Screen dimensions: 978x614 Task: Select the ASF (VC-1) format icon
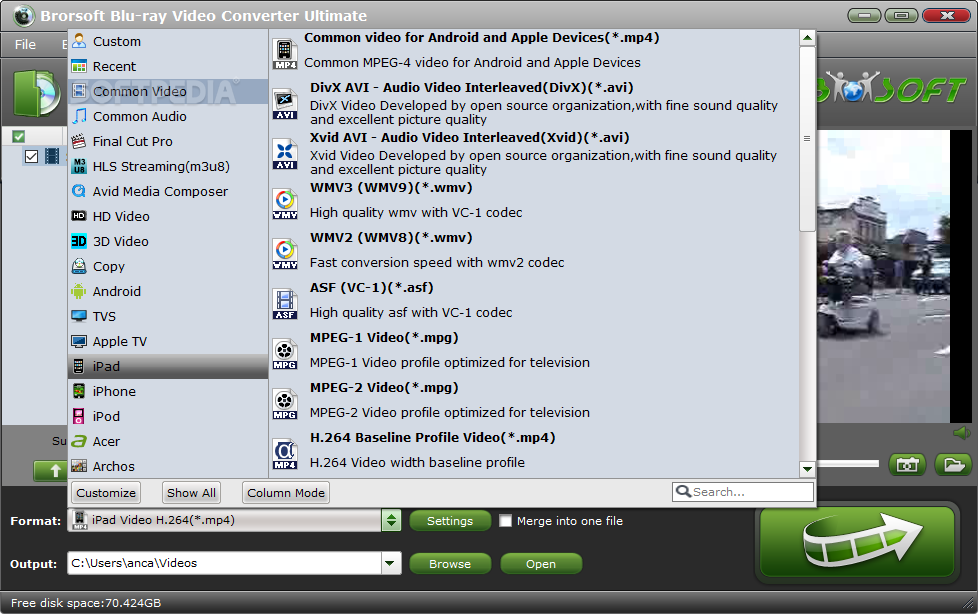[x=285, y=304]
